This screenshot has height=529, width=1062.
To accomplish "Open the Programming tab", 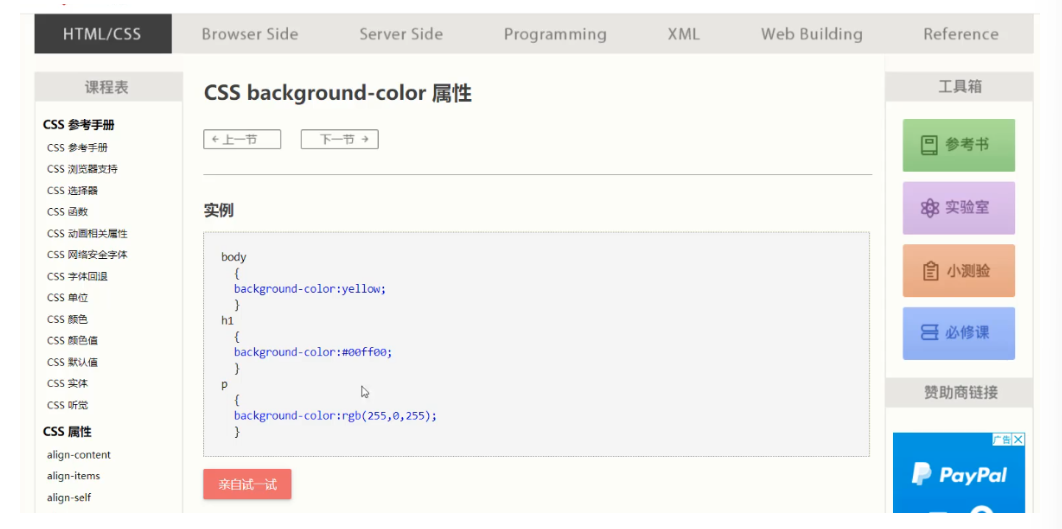I will coord(555,34).
